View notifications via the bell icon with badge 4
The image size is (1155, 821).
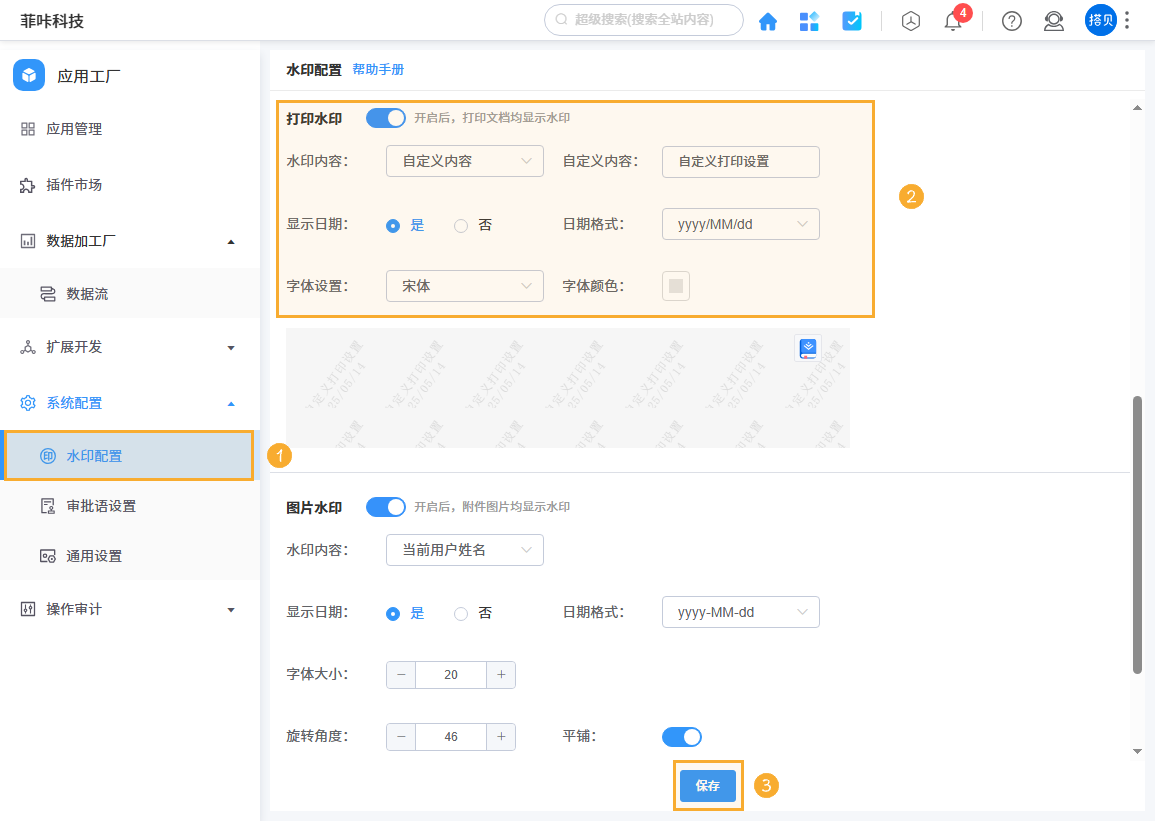click(952, 20)
